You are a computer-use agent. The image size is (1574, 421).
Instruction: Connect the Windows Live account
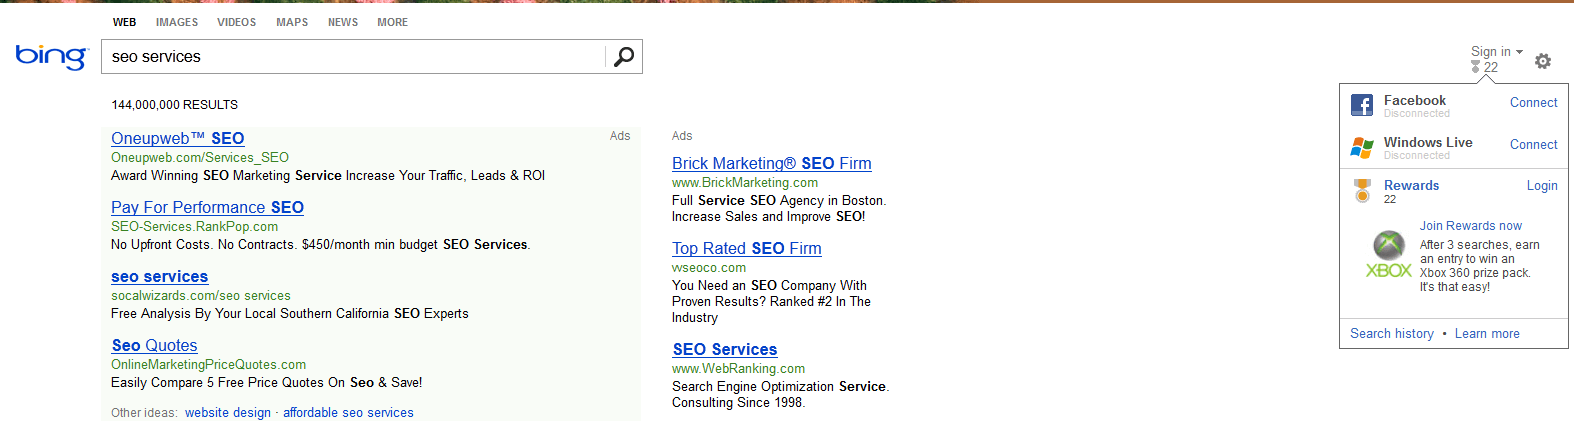click(1533, 144)
